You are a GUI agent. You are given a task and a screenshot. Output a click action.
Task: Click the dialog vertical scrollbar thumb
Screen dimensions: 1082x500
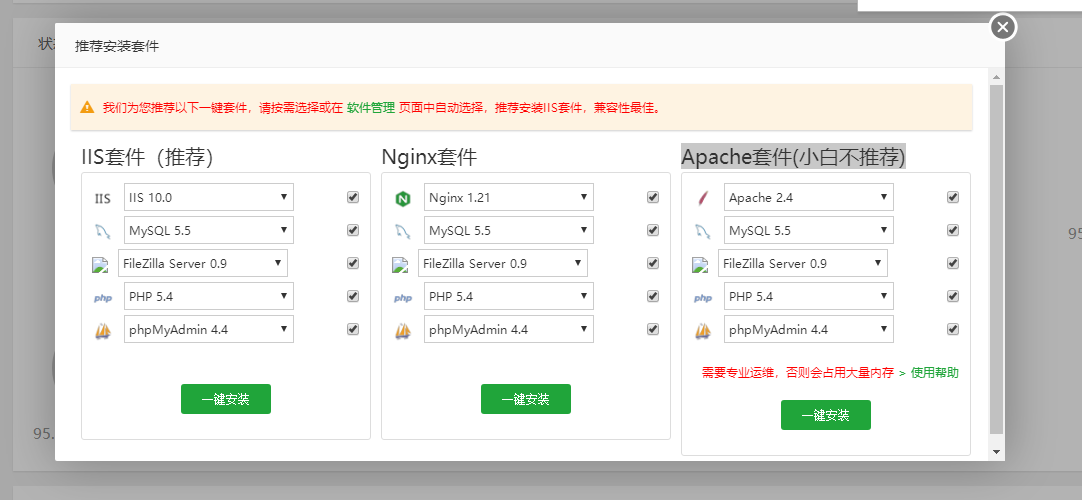pos(996,259)
